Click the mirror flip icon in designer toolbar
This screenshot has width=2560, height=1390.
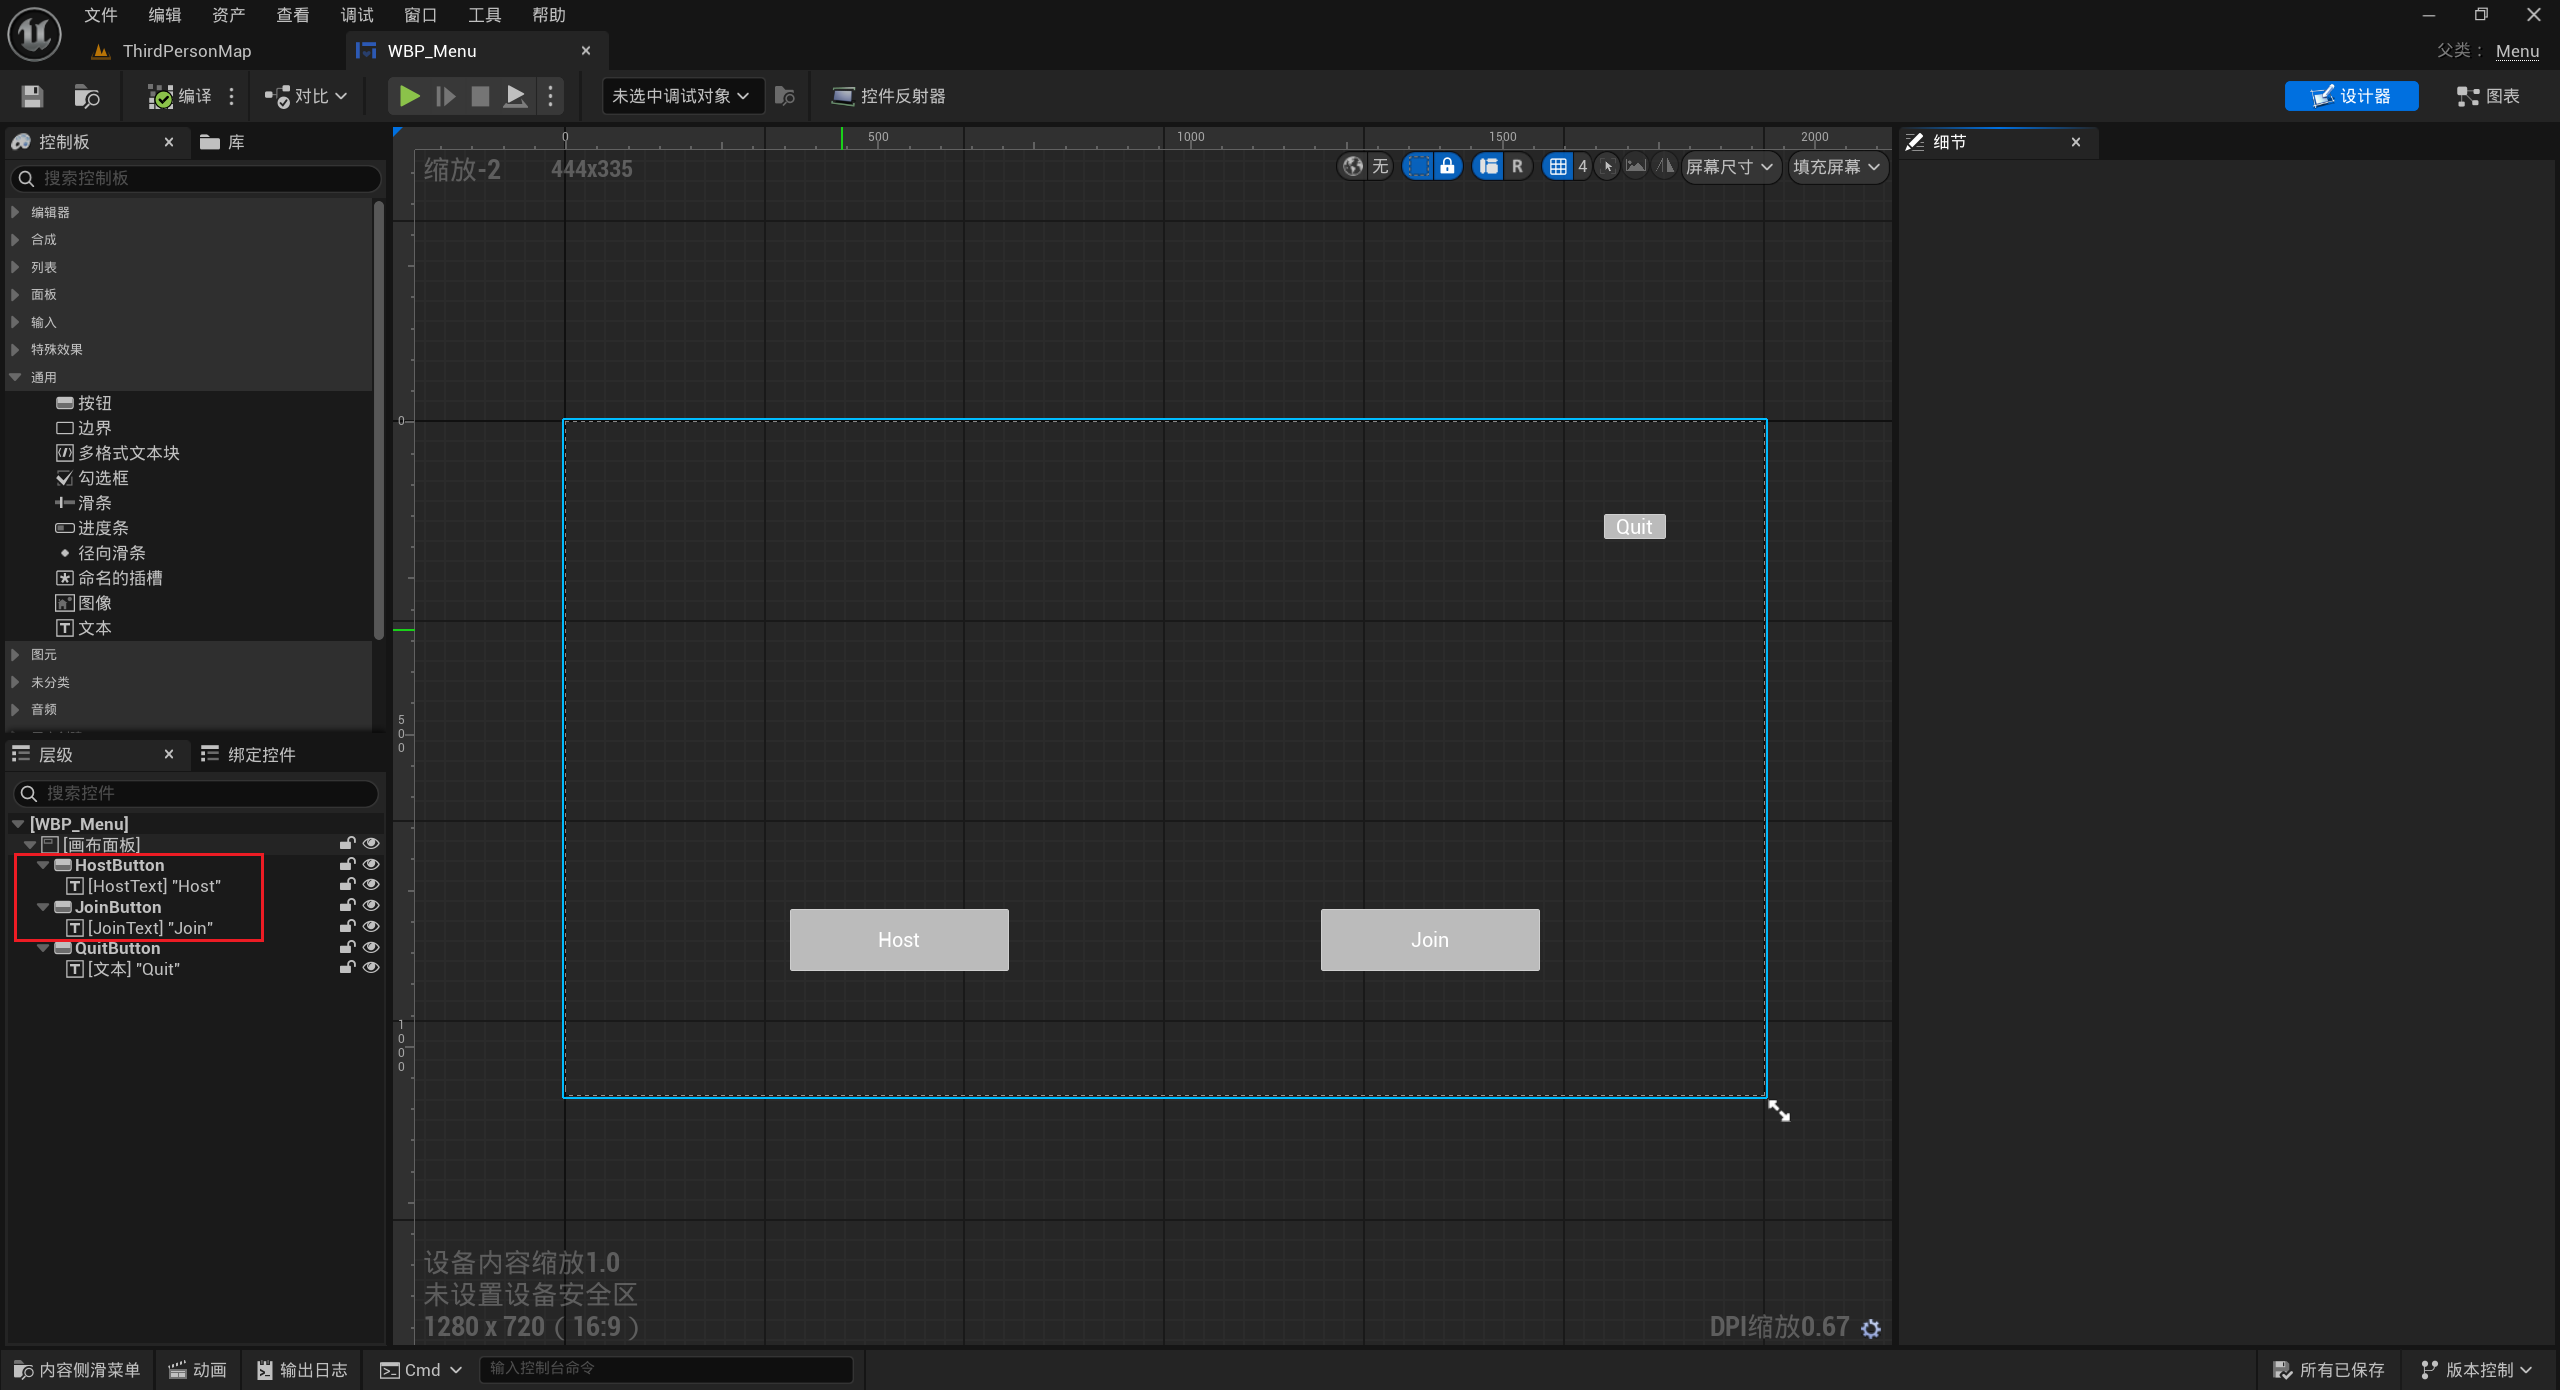tap(1665, 166)
